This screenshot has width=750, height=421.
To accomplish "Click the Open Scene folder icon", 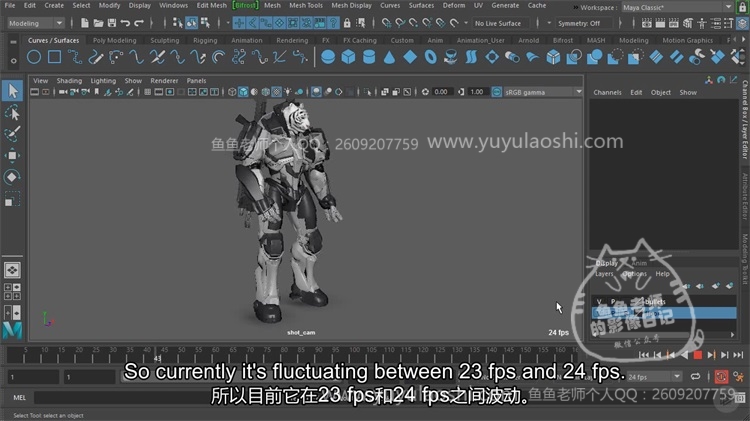I will click(x=98, y=23).
